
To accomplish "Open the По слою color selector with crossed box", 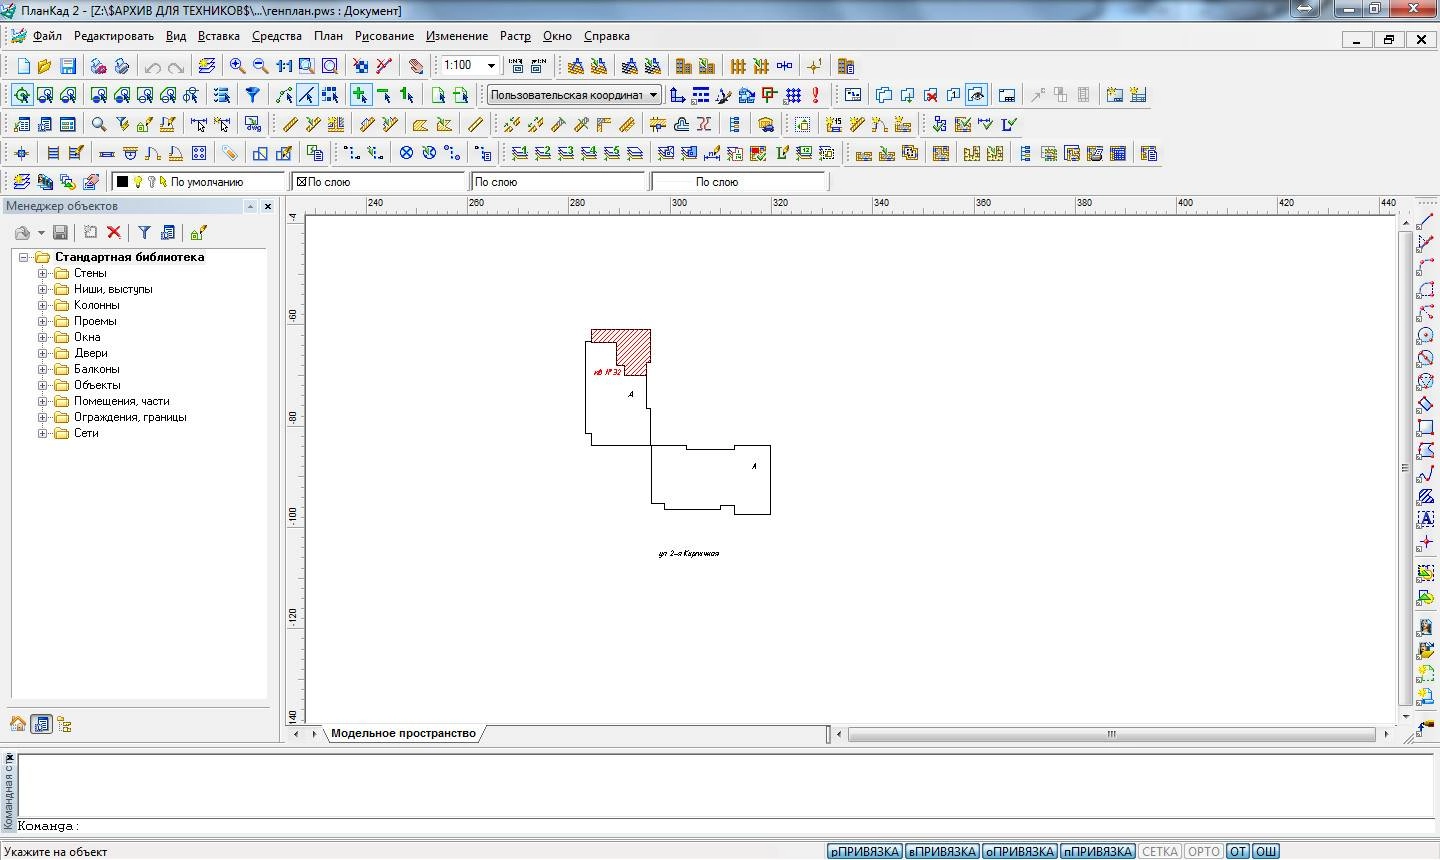I will click(x=380, y=182).
